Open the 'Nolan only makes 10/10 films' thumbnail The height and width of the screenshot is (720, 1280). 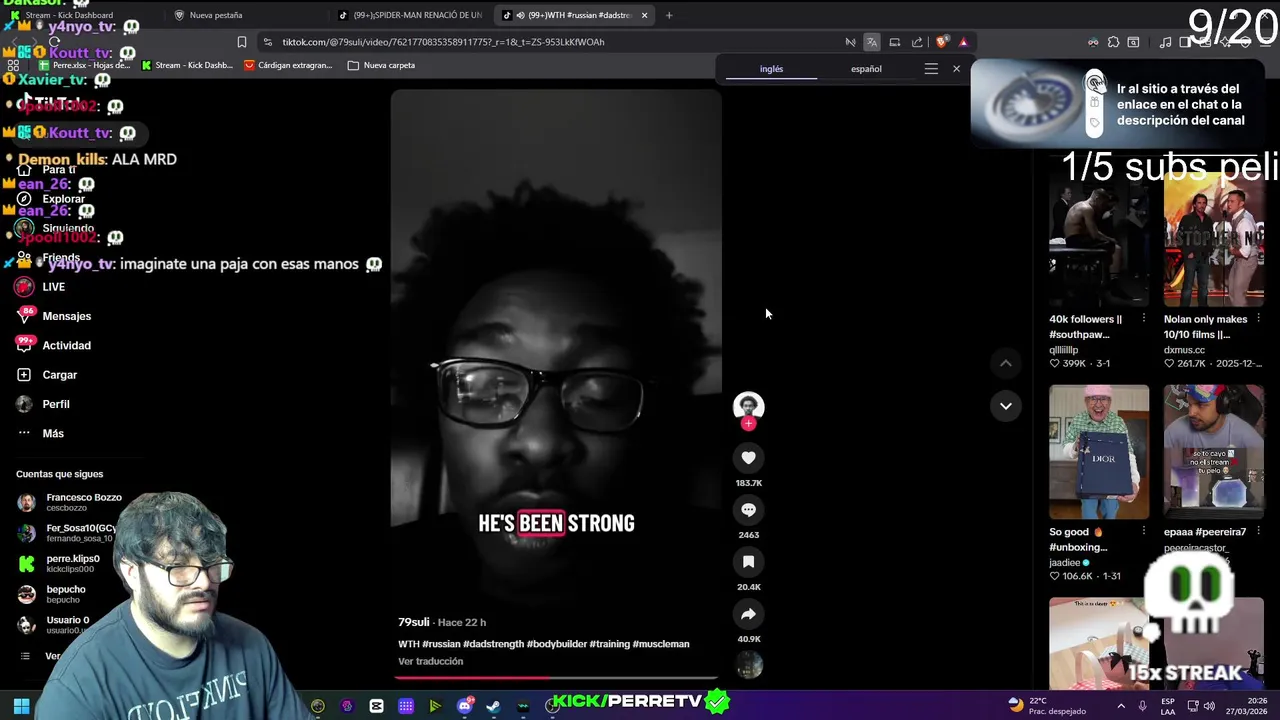tap(1213, 239)
